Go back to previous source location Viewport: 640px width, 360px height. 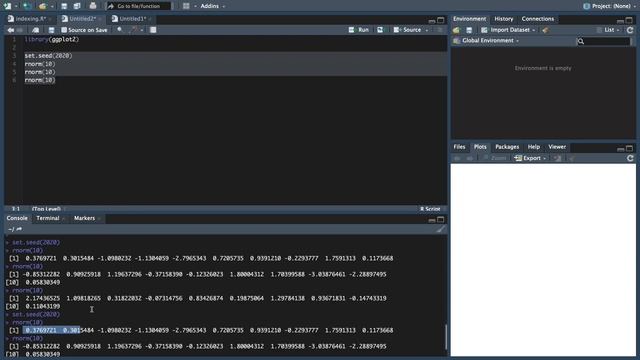[x=11, y=30]
